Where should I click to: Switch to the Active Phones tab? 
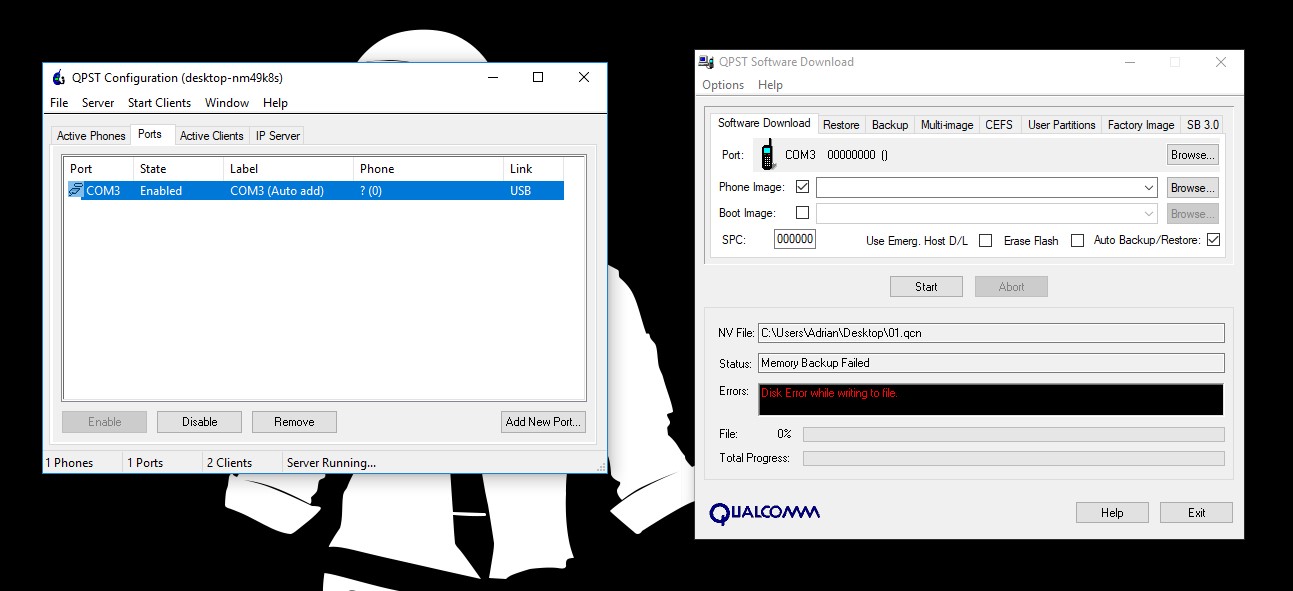point(91,136)
